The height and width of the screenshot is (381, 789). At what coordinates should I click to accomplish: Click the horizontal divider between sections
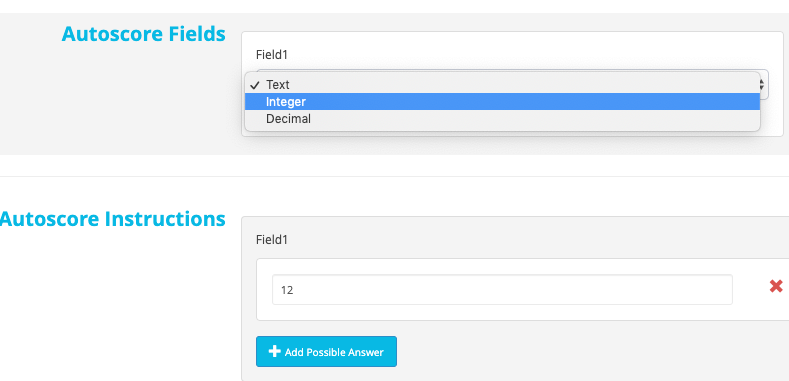[394, 176]
